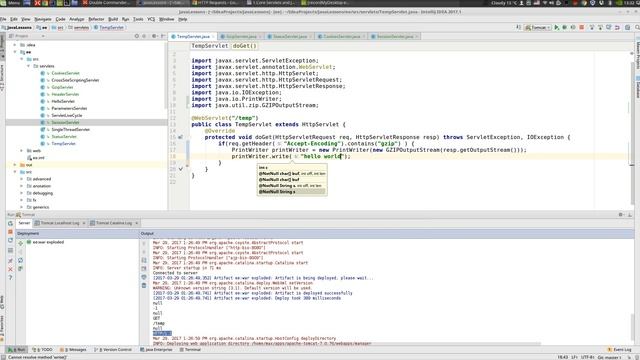Open Run panel settings gear icon
The height and width of the screenshot is (360, 640).
tap(621, 215)
